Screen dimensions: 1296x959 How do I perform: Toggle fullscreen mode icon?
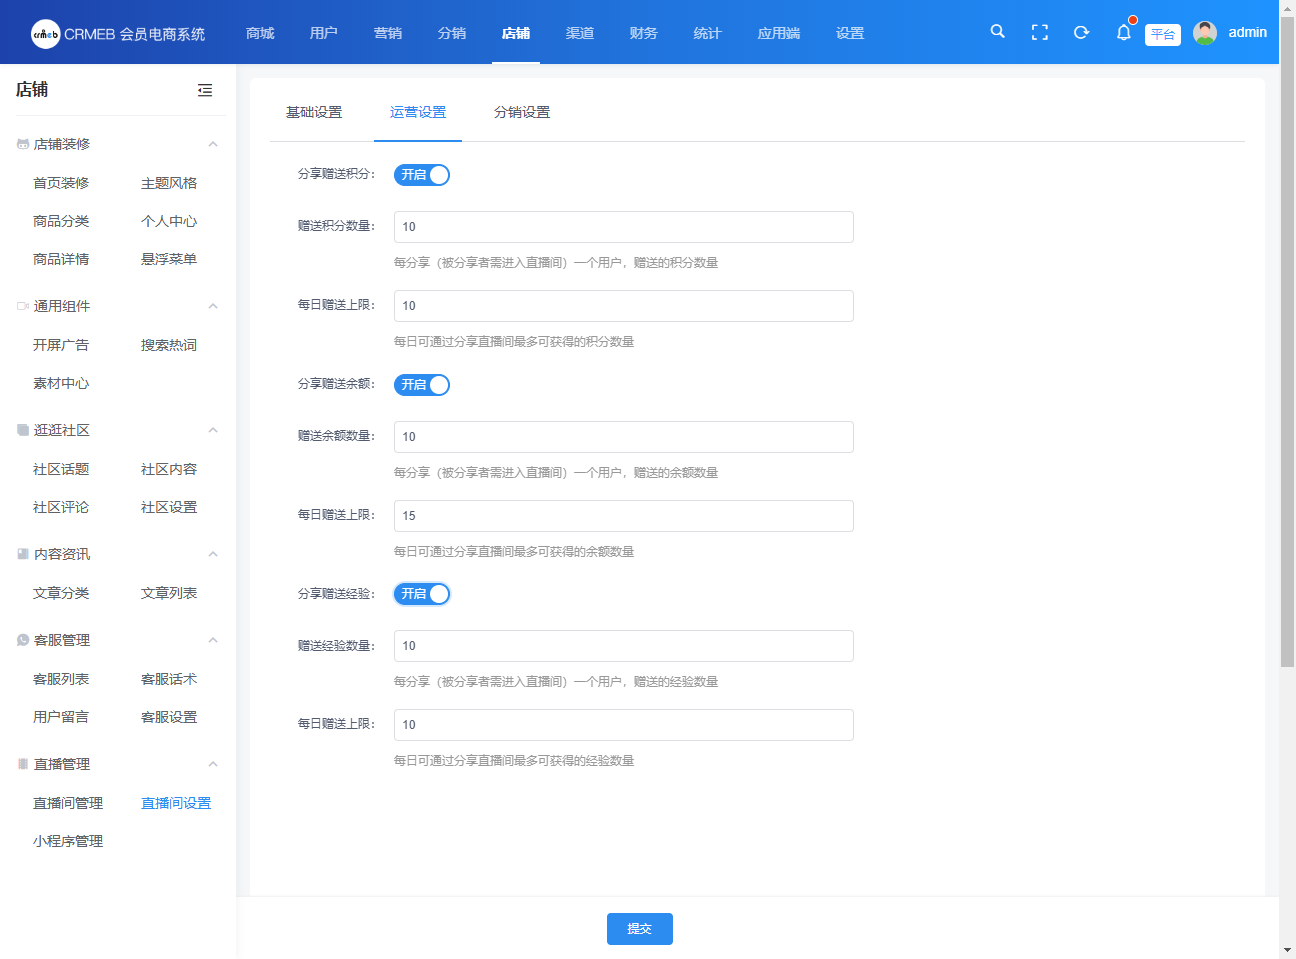[x=1040, y=32]
